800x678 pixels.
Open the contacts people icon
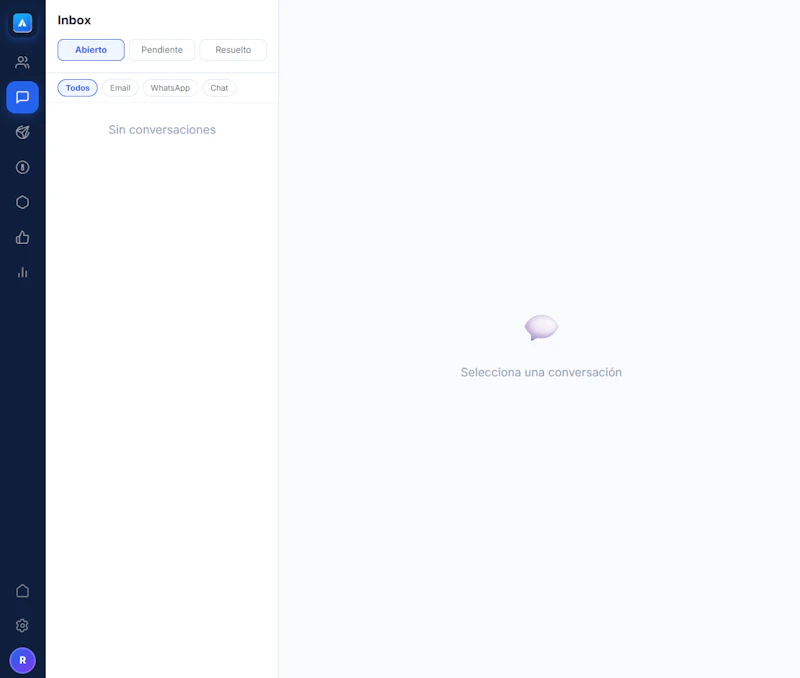(22, 62)
